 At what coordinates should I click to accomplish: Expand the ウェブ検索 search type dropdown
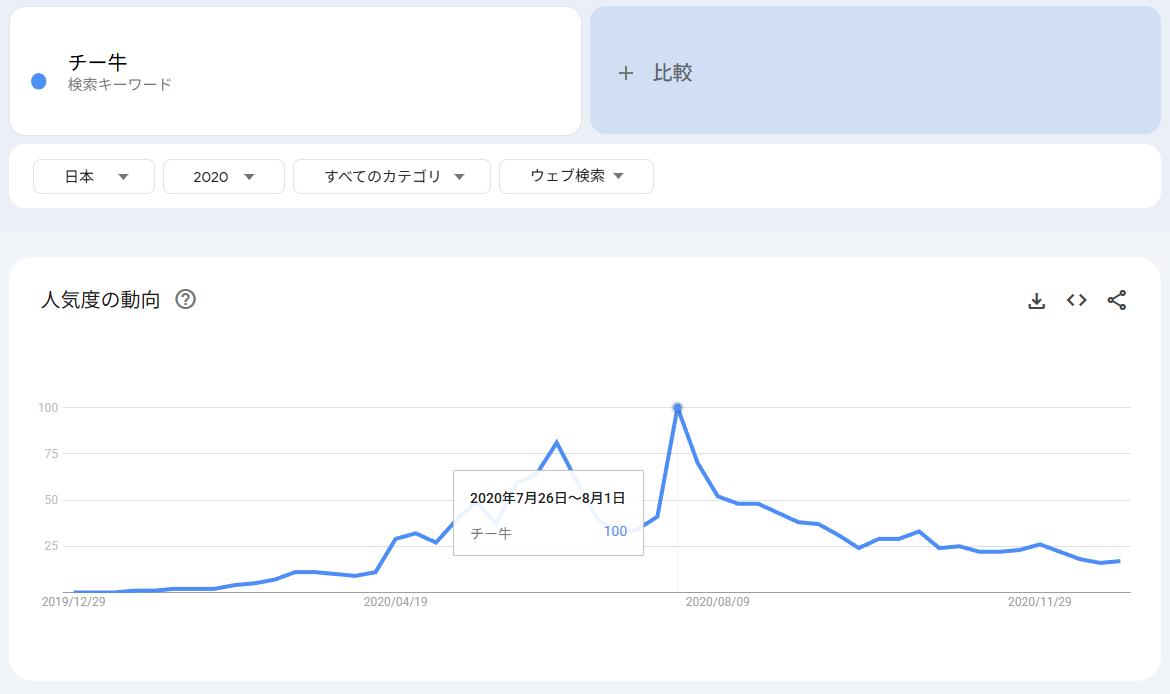pyautogui.click(x=576, y=176)
